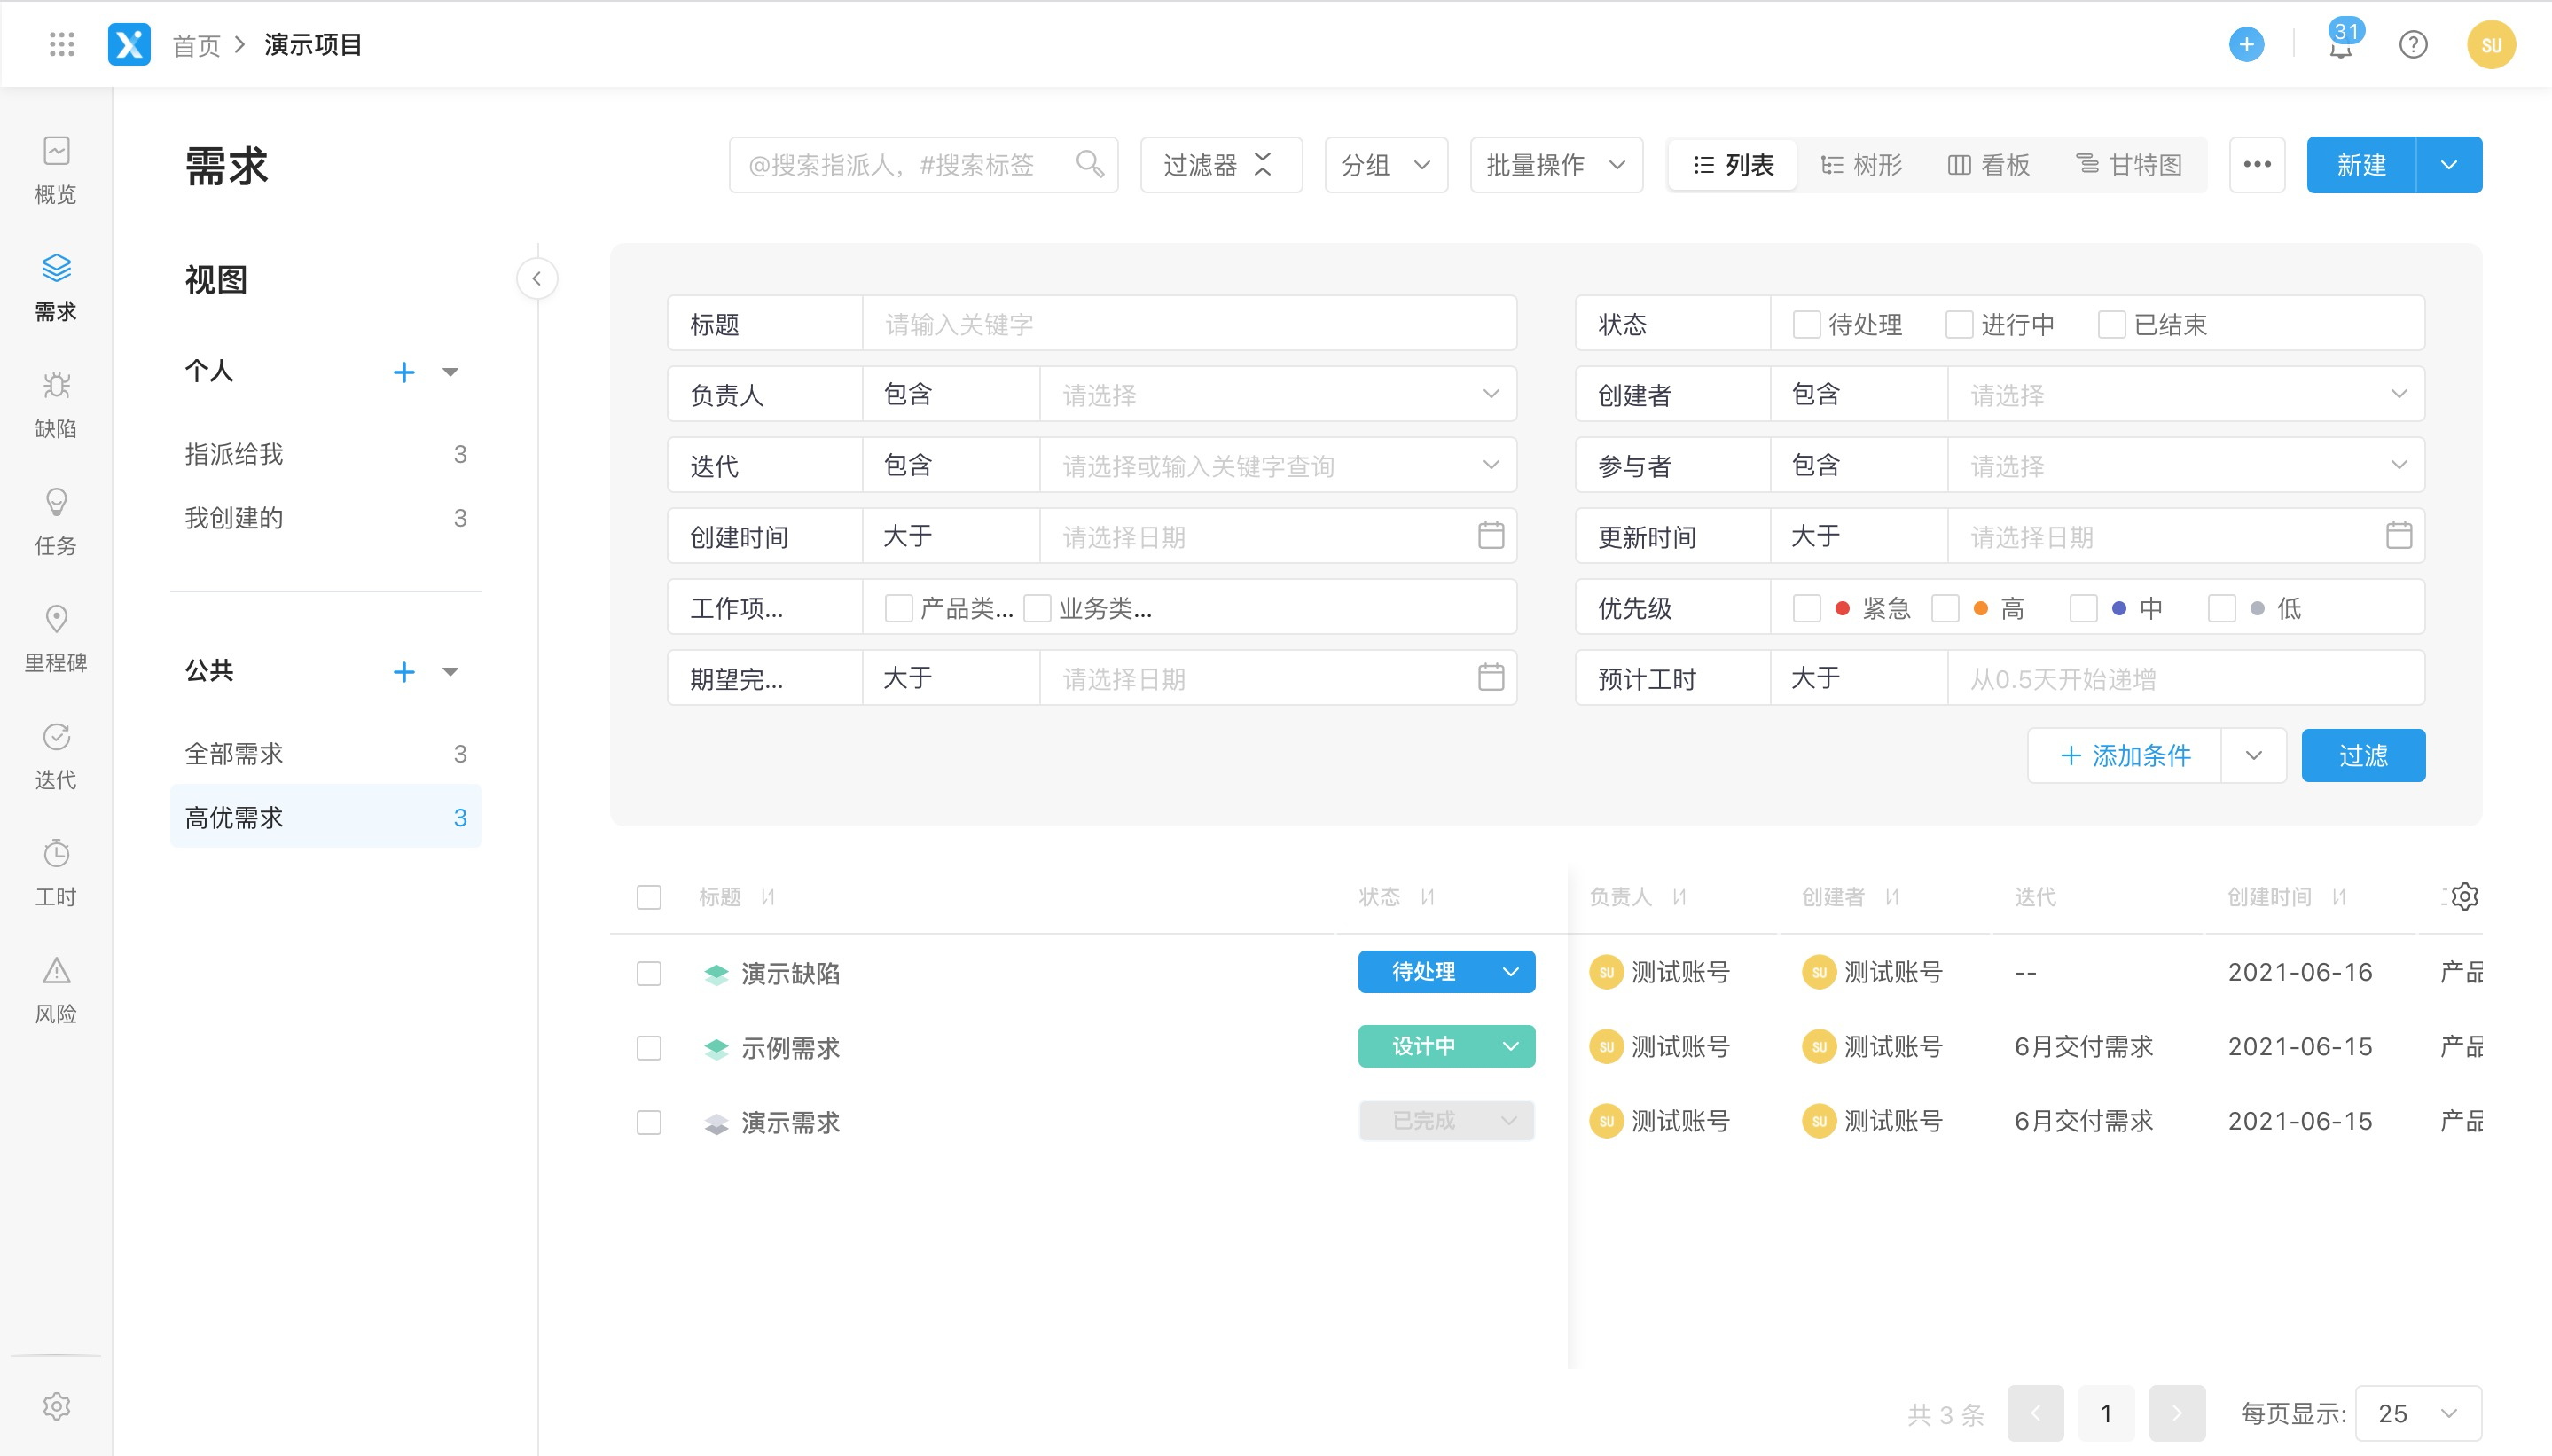Check the 低 priority checkbox

2221,608
